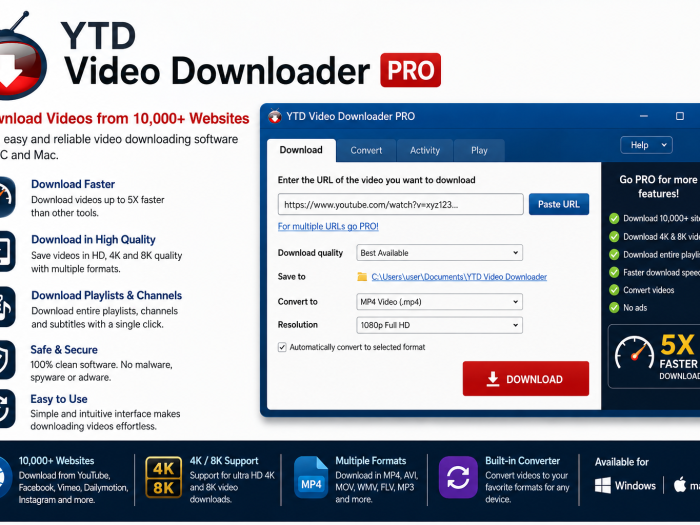700x525 pixels.
Task: Click the Built-in Converter heading
Action: pyautogui.click(x=522, y=461)
